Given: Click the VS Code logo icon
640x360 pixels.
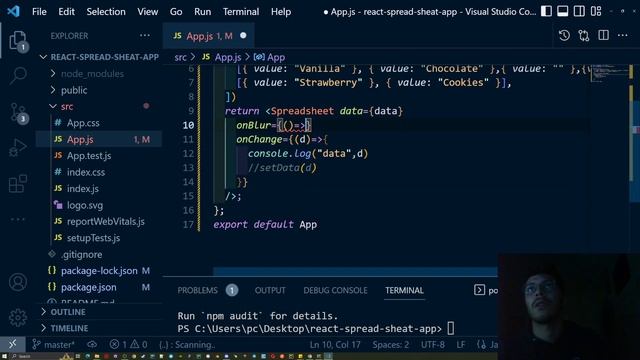Looking at the screenshot, I should [x=13, y=11].
